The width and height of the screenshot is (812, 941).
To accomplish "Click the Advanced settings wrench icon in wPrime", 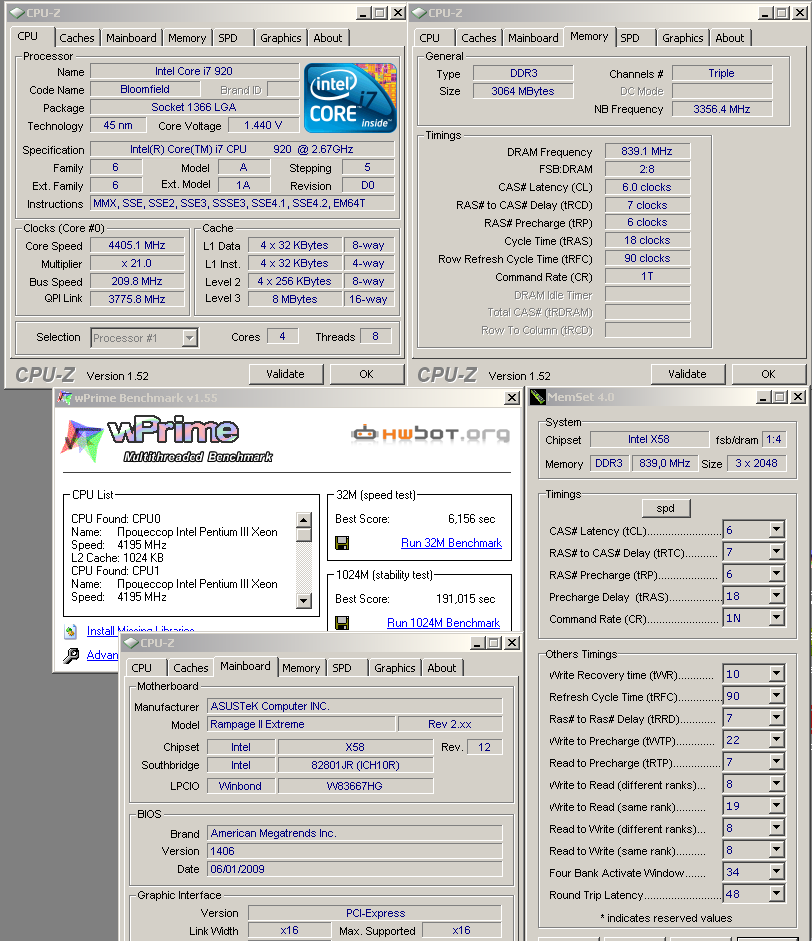I will point(71,655).
